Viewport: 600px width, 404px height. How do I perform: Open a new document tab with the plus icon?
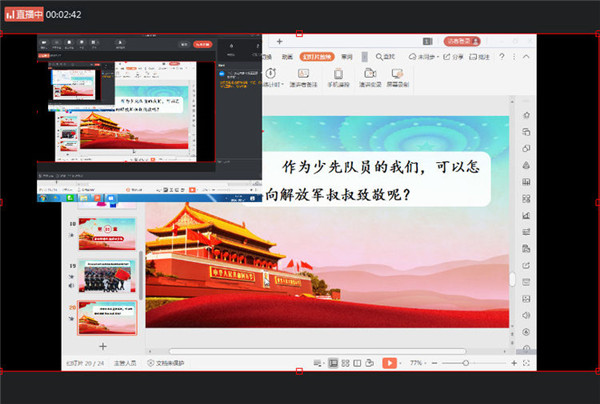click(x=279, y=41)
